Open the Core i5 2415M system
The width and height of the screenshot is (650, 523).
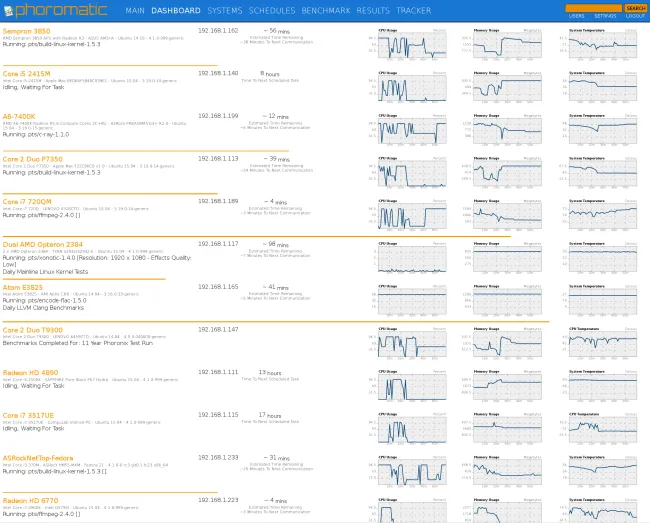coord(26,74)
